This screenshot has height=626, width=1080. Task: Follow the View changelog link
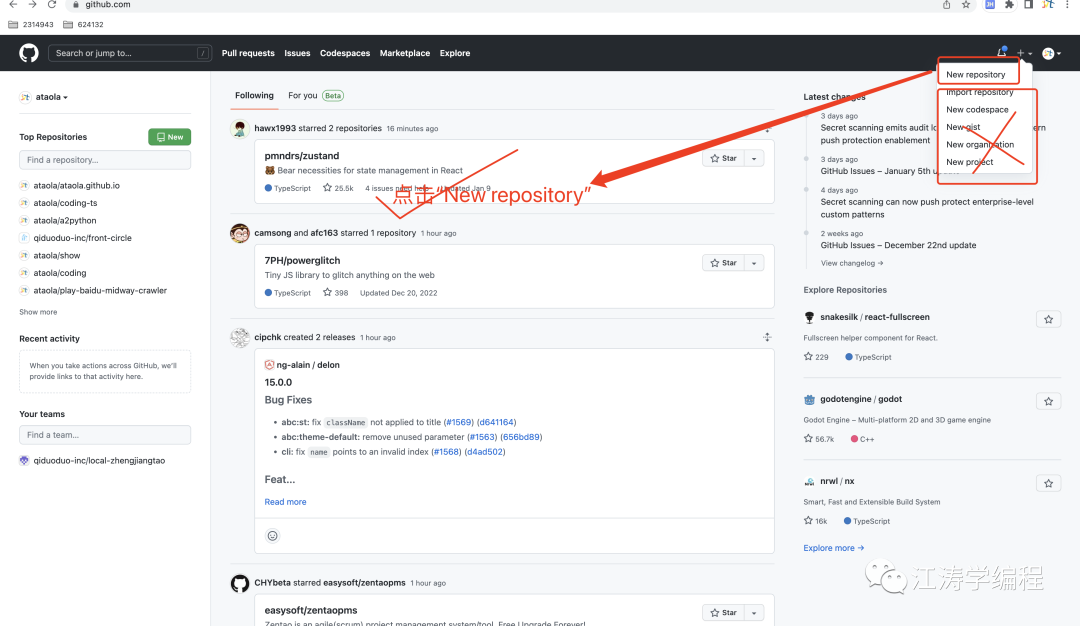point(851,263)
